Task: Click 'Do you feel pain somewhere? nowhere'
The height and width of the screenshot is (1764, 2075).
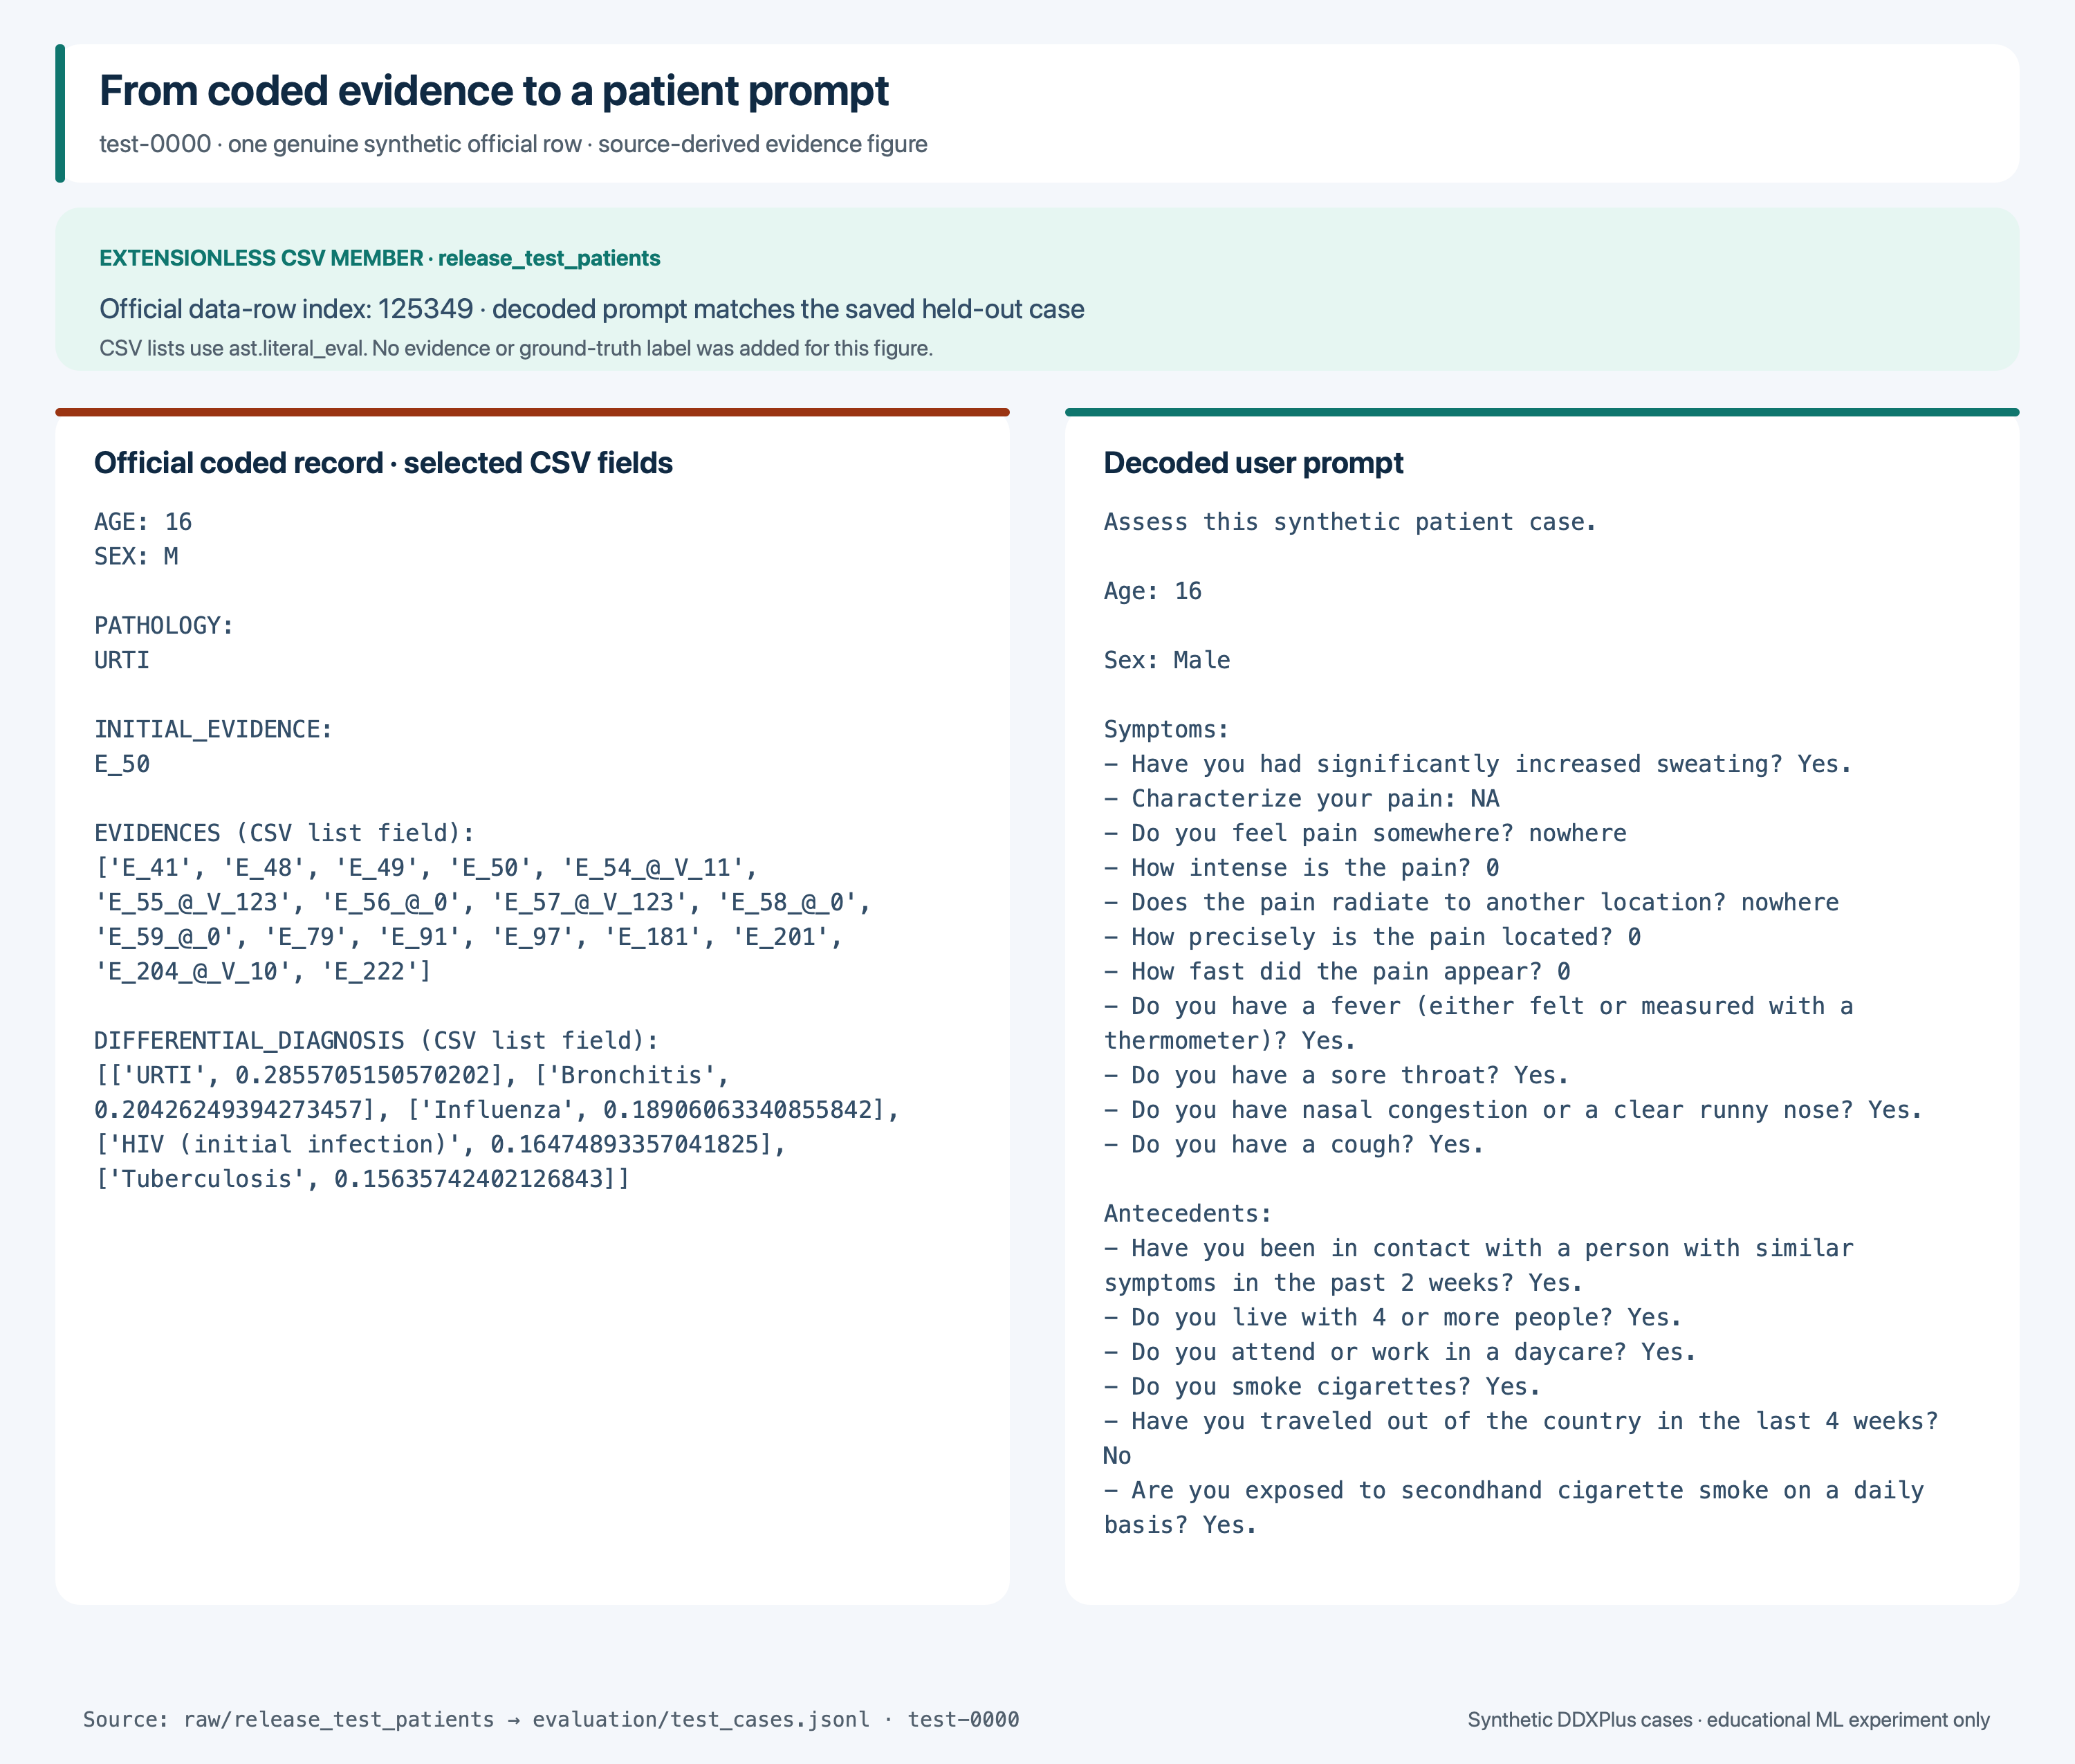Action: (x=1365, y=834)
